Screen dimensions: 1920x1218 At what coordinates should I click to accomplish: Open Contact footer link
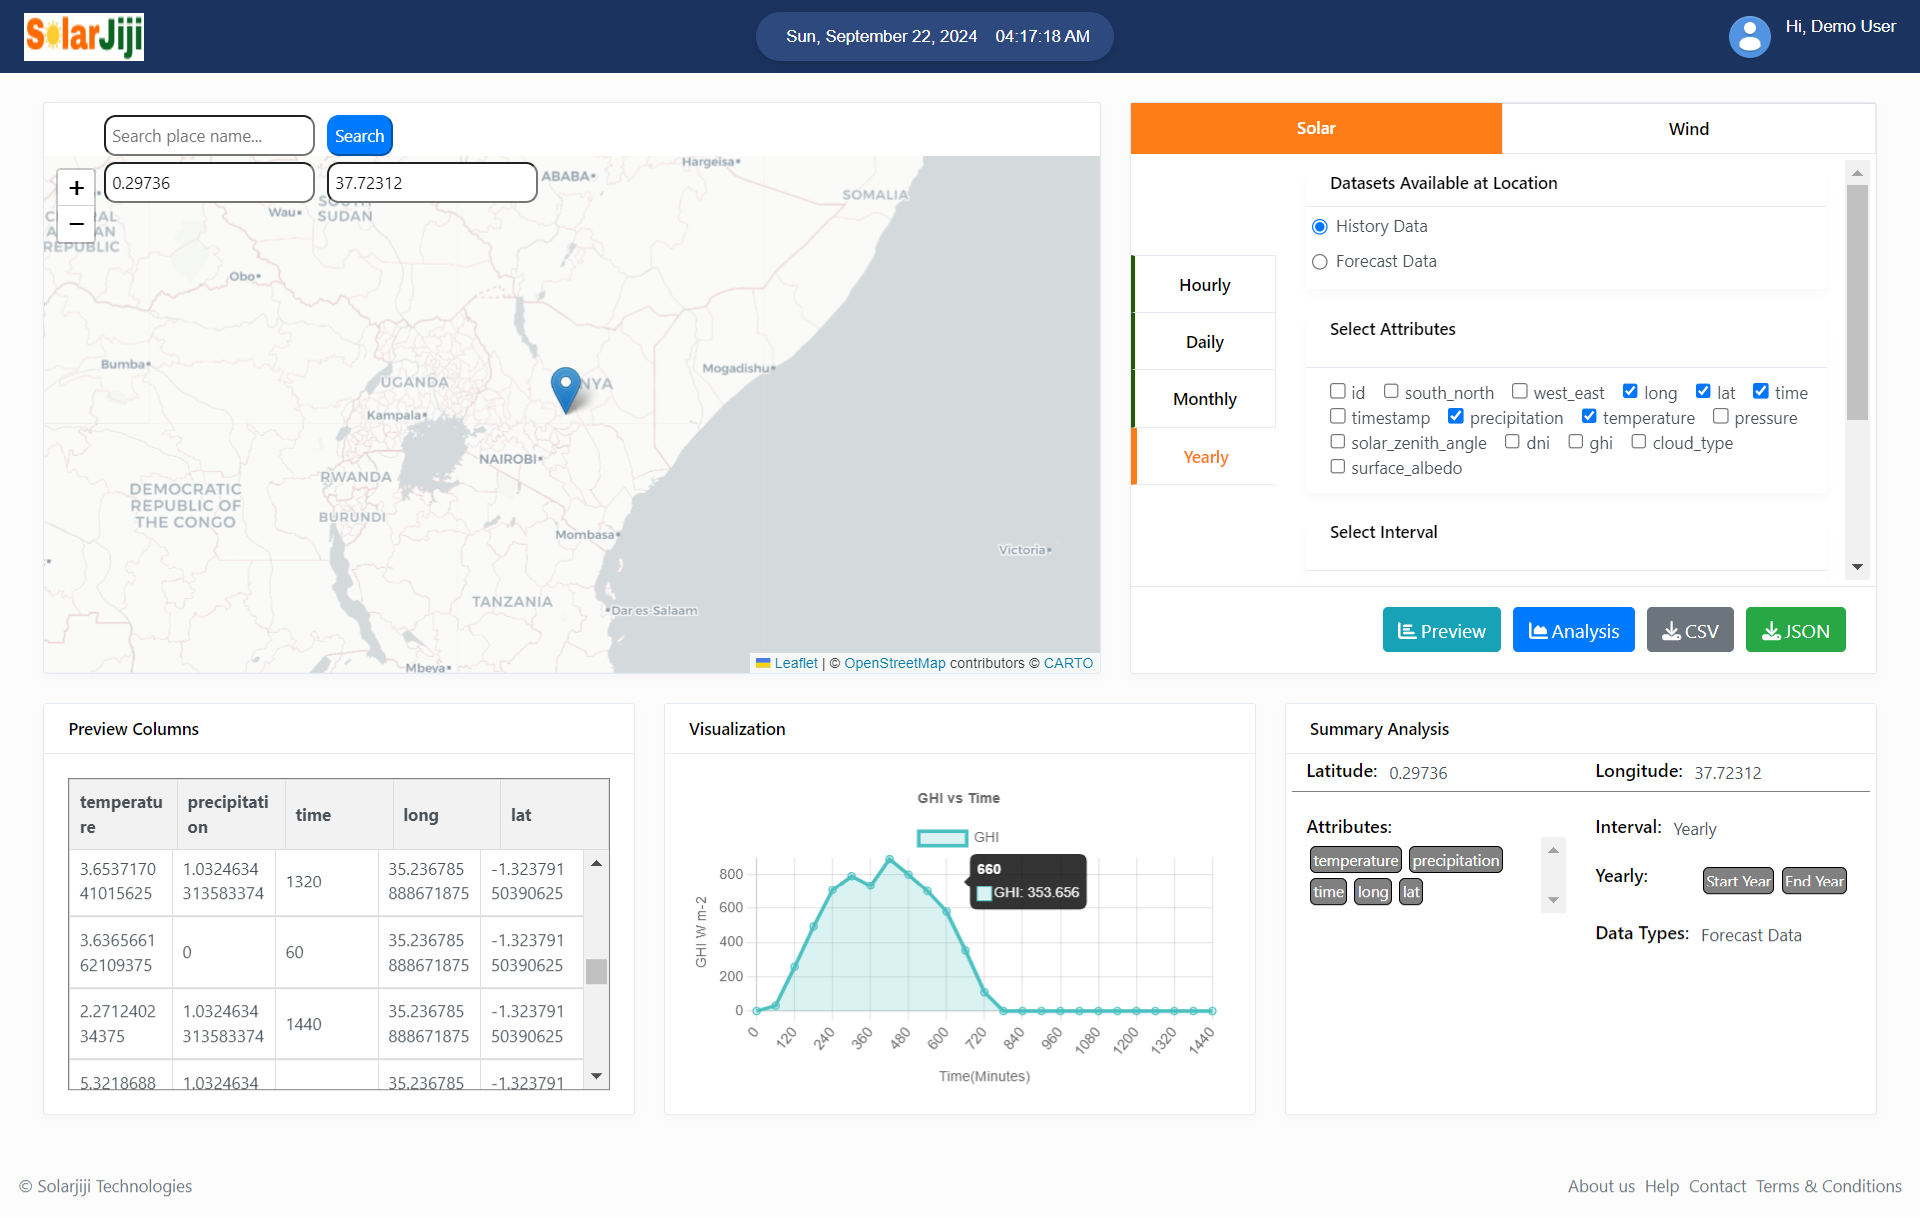point(1717,1186)
